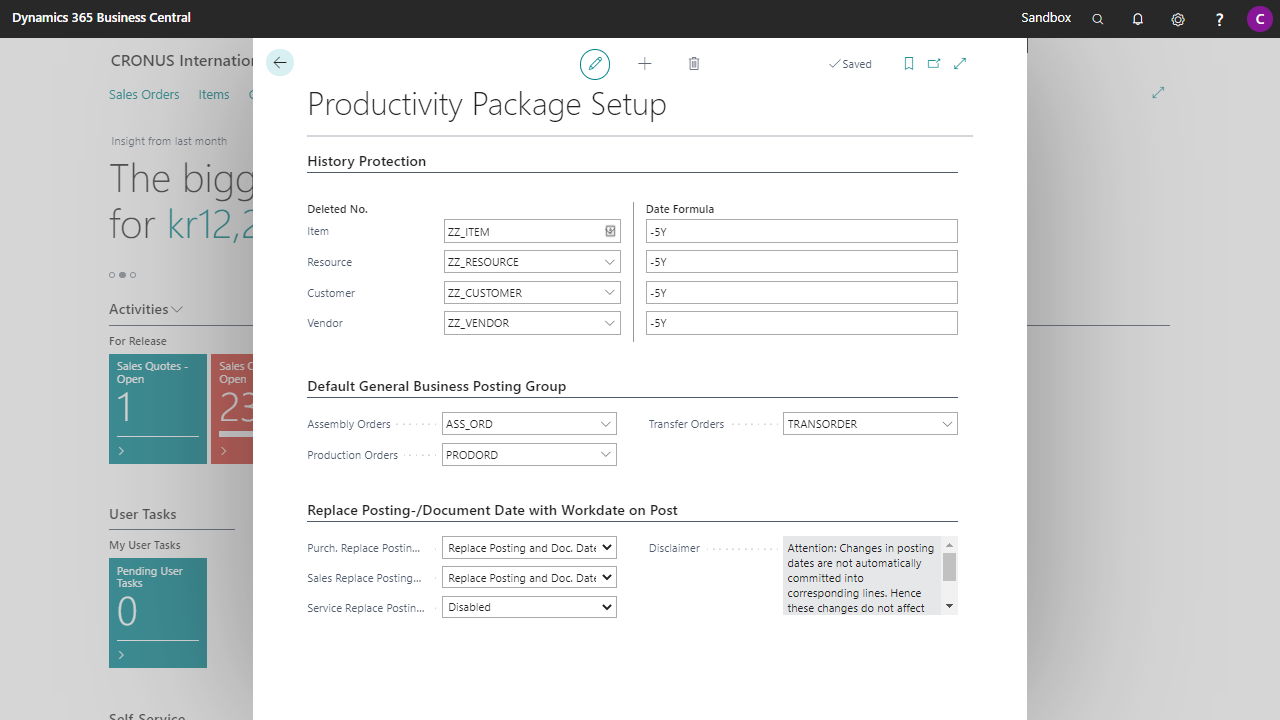Open the Items menu link
Screen dimensions: 1280x720
214,95
